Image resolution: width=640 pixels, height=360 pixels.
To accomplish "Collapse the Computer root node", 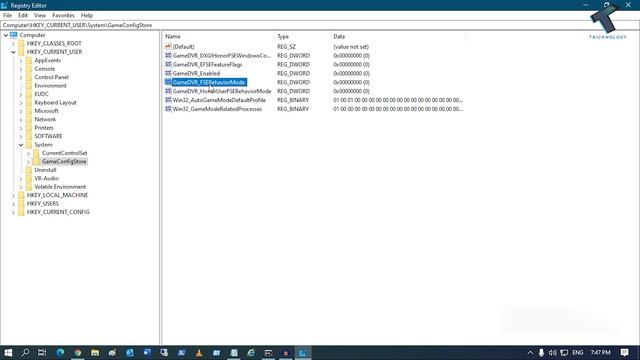I will coord(6,35).
